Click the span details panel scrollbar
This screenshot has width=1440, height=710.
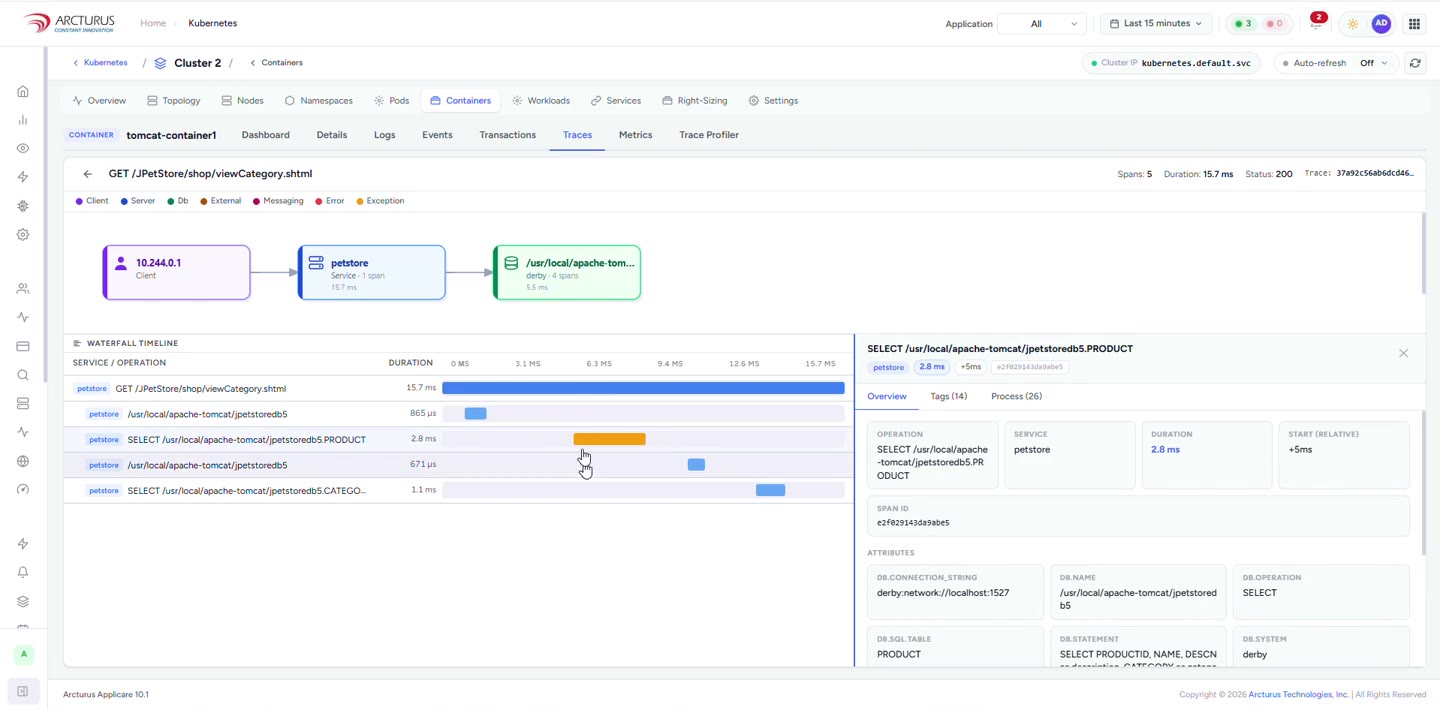pos(1424,483)
